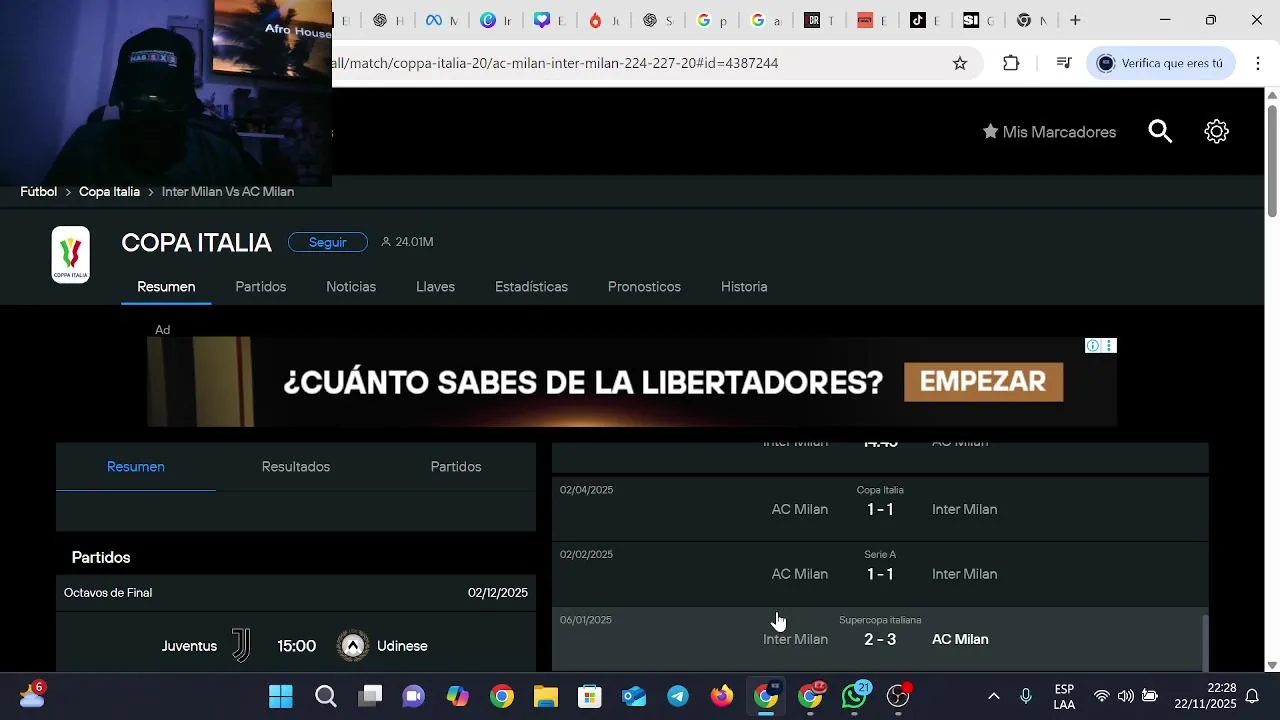Click the Udinese team crest

352,646
